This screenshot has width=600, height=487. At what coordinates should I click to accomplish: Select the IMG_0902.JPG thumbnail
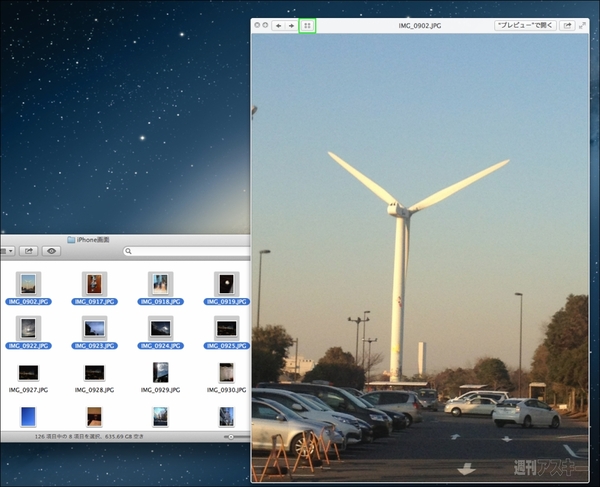[x=27, y=283]
